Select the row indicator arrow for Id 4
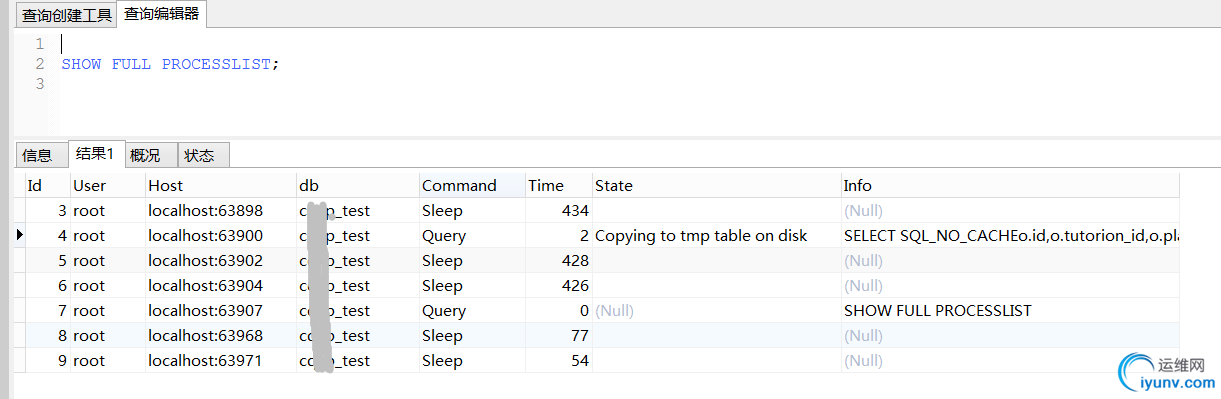This screenshot has width=1221, height=399. [x=19, y=235]
